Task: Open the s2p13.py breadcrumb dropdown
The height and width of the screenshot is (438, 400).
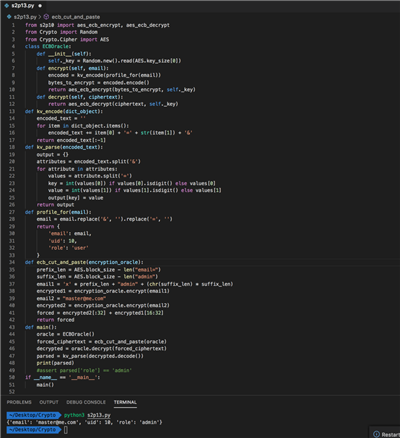Action: 25,17
